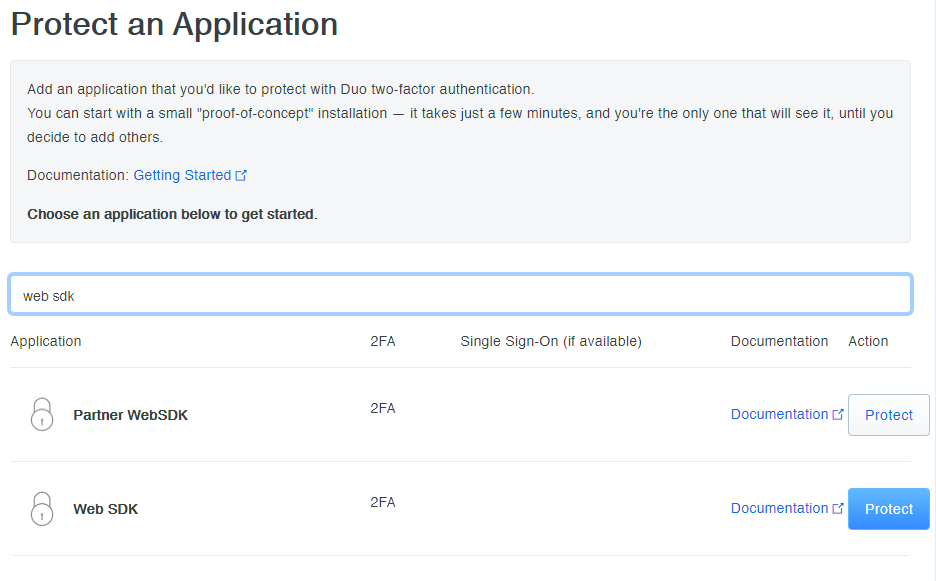Click external-link icon in Web SDK row
Screen dimensions: 936x581
coord(838,508)
